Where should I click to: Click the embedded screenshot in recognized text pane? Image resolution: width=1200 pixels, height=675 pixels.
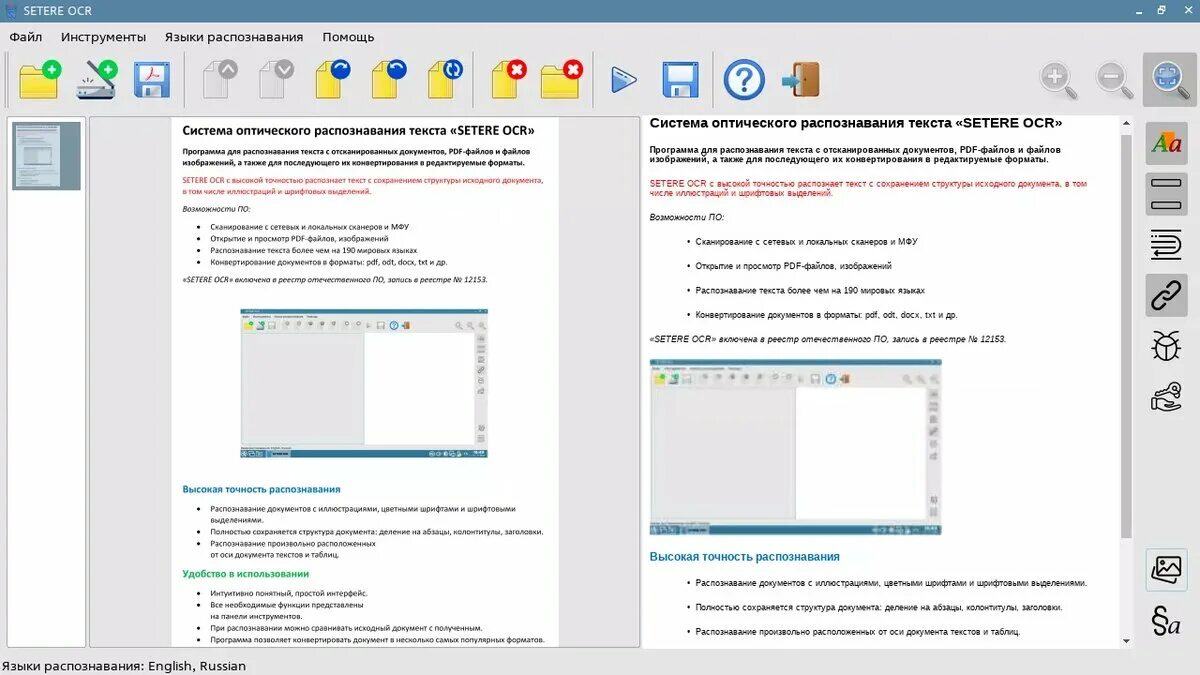[x=795, y=447]
